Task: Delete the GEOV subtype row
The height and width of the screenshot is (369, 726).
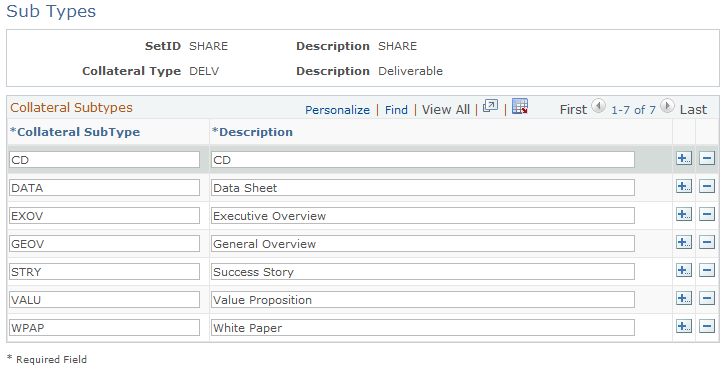Action: point(707,243)
